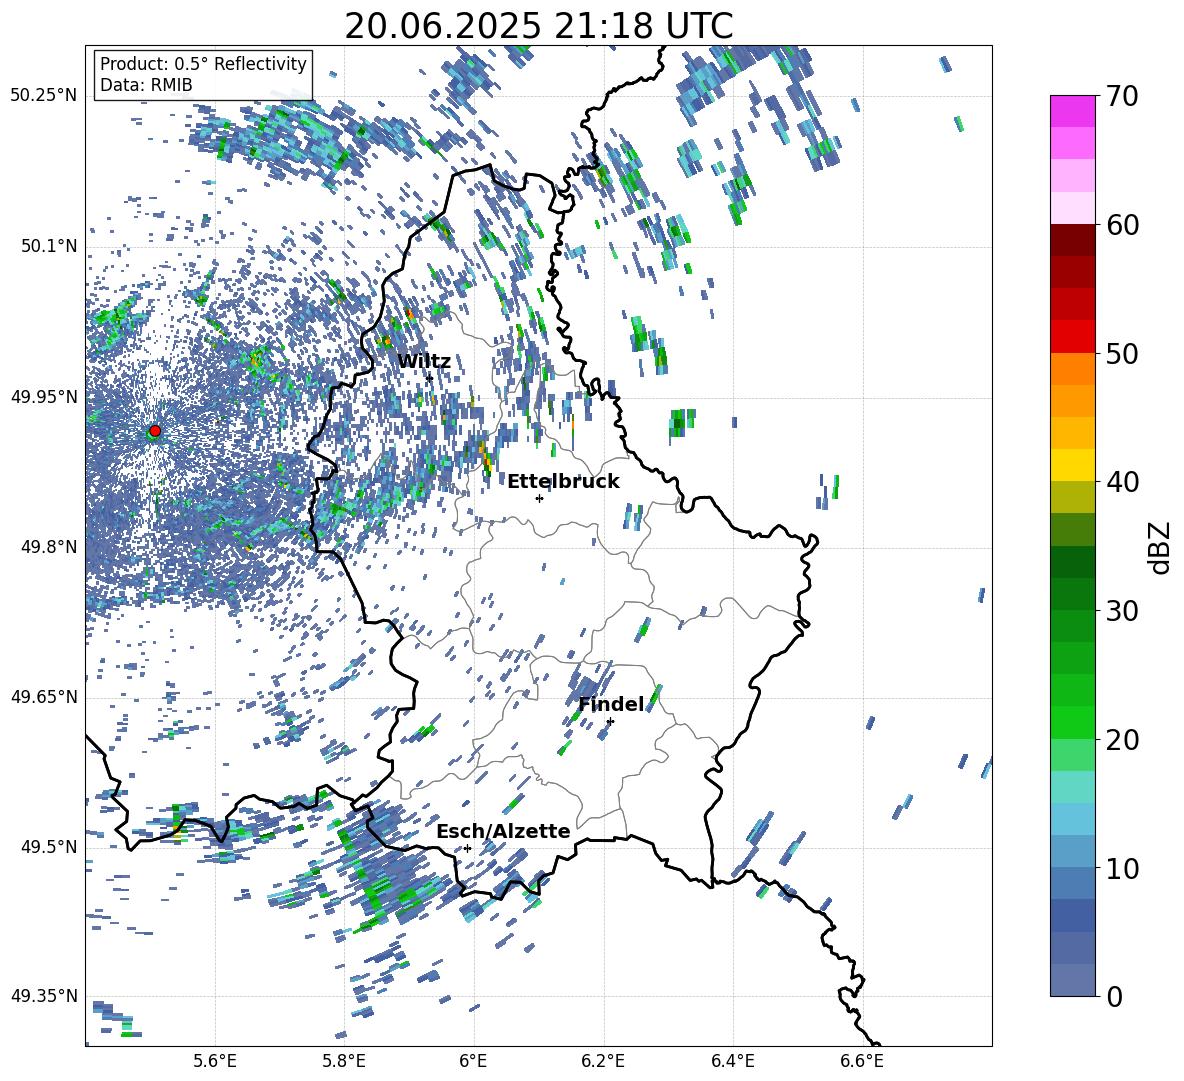Click the dBZ colorbar axis label
The height and width of the screenshot is (1081, 1184).
[x=1161, y=547]
